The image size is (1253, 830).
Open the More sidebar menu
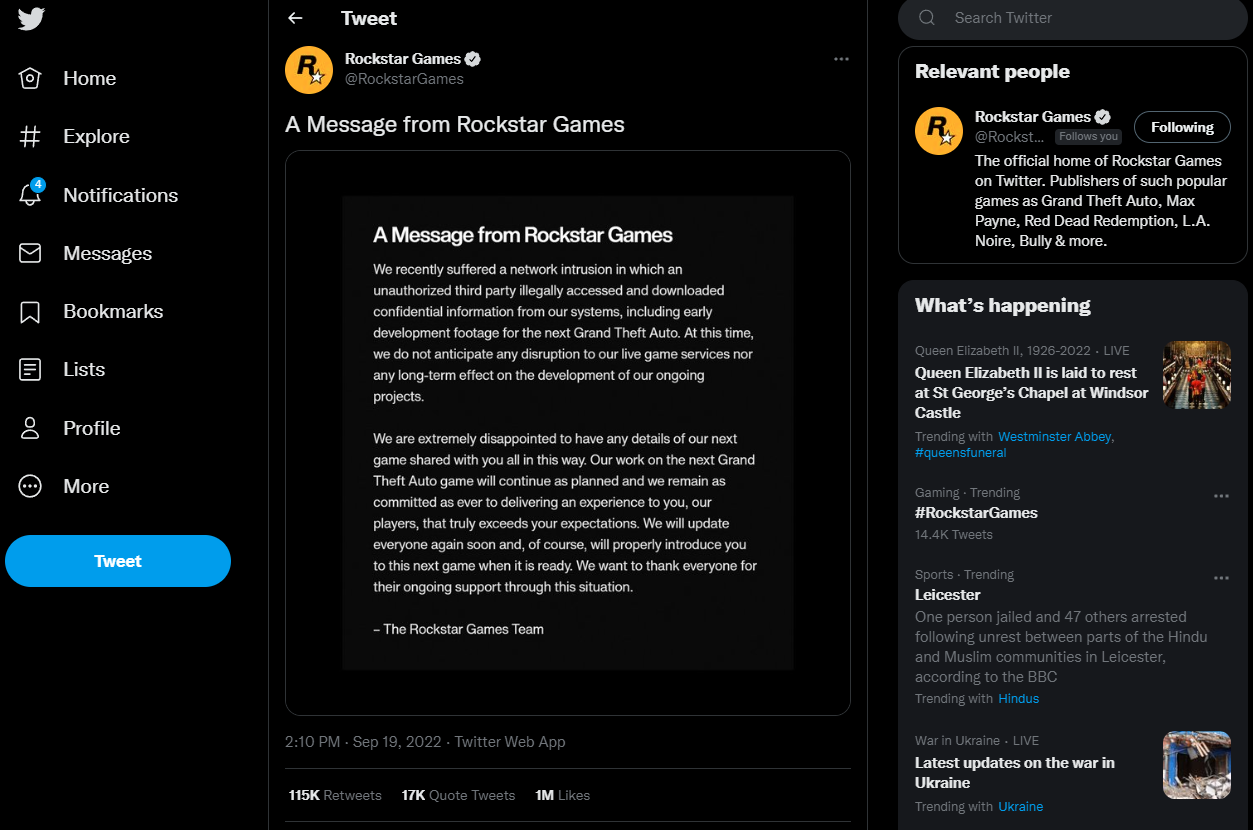pyautogui.click(x=86, y=486)
